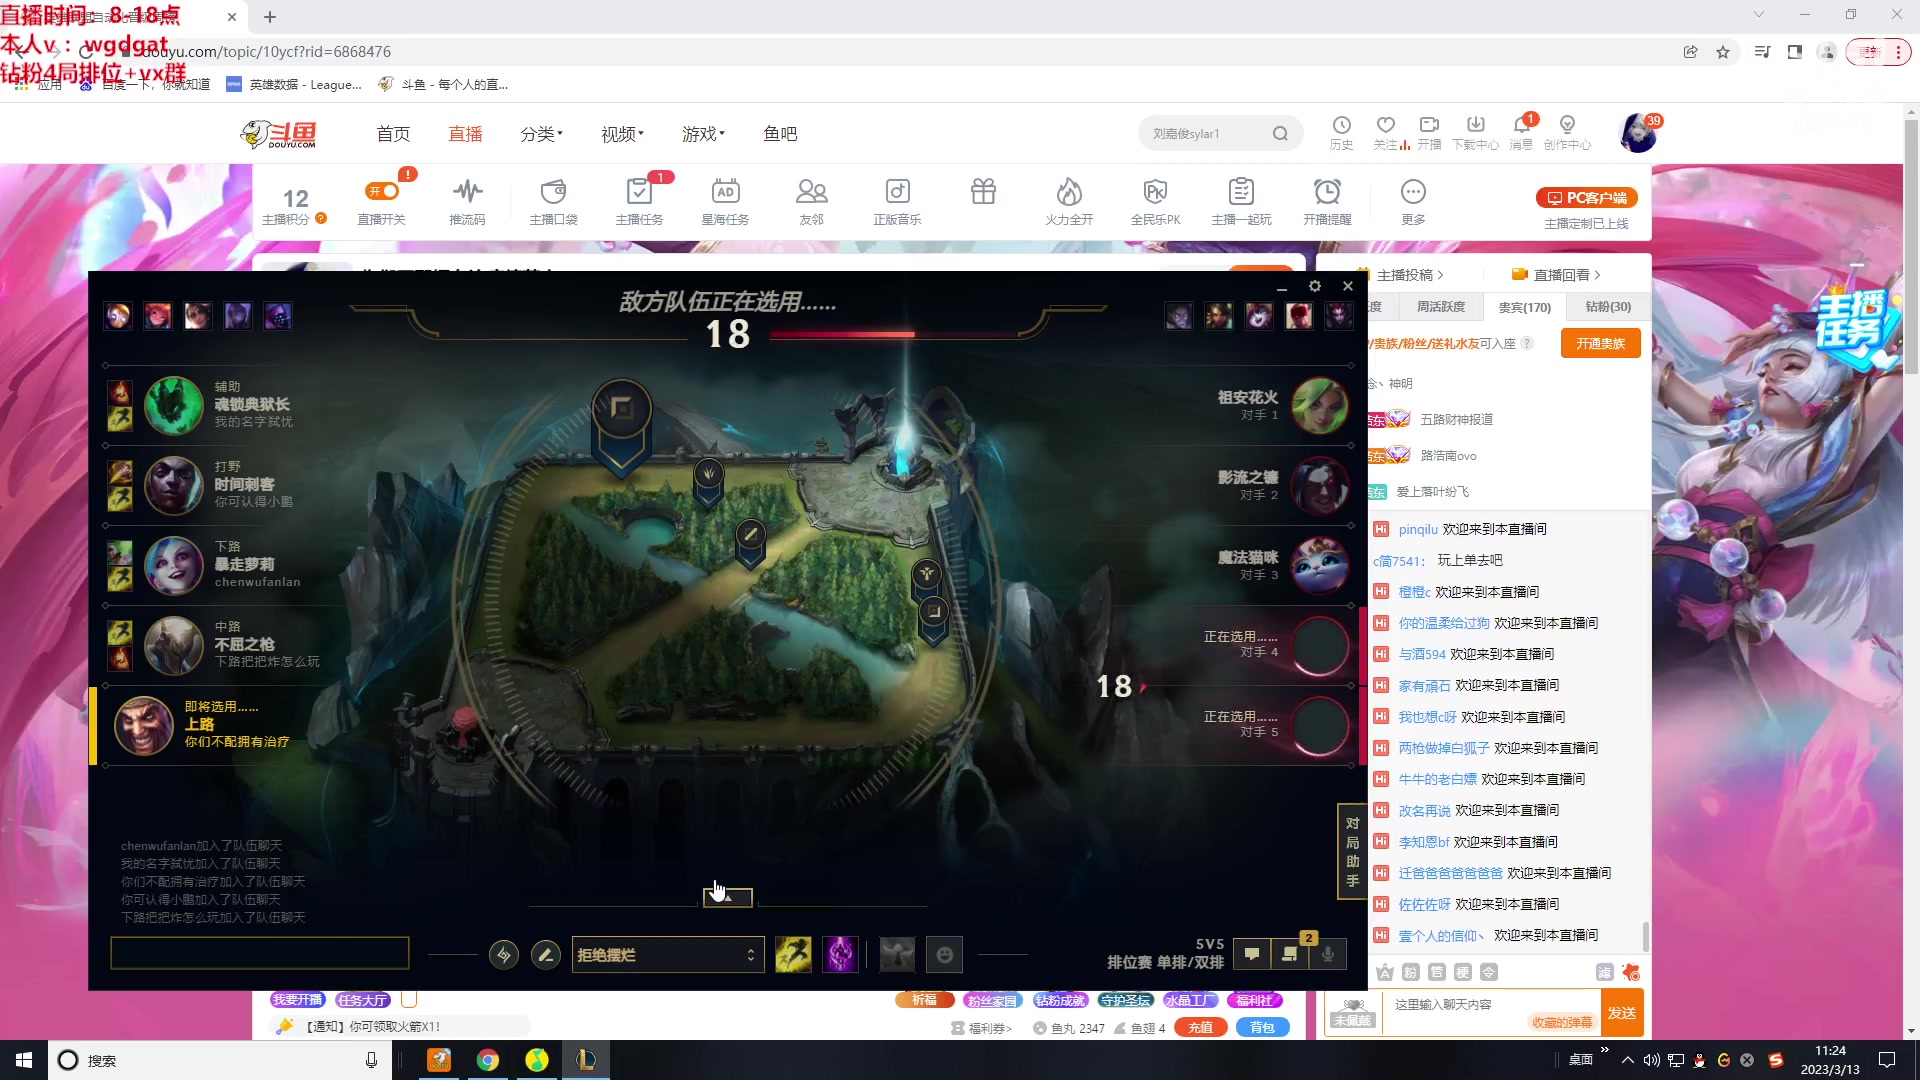Image resolution: width=1920 pixels, height=1080 pixels.
Task: Click the 开通贵族 button
Action: pos(1600,343)
